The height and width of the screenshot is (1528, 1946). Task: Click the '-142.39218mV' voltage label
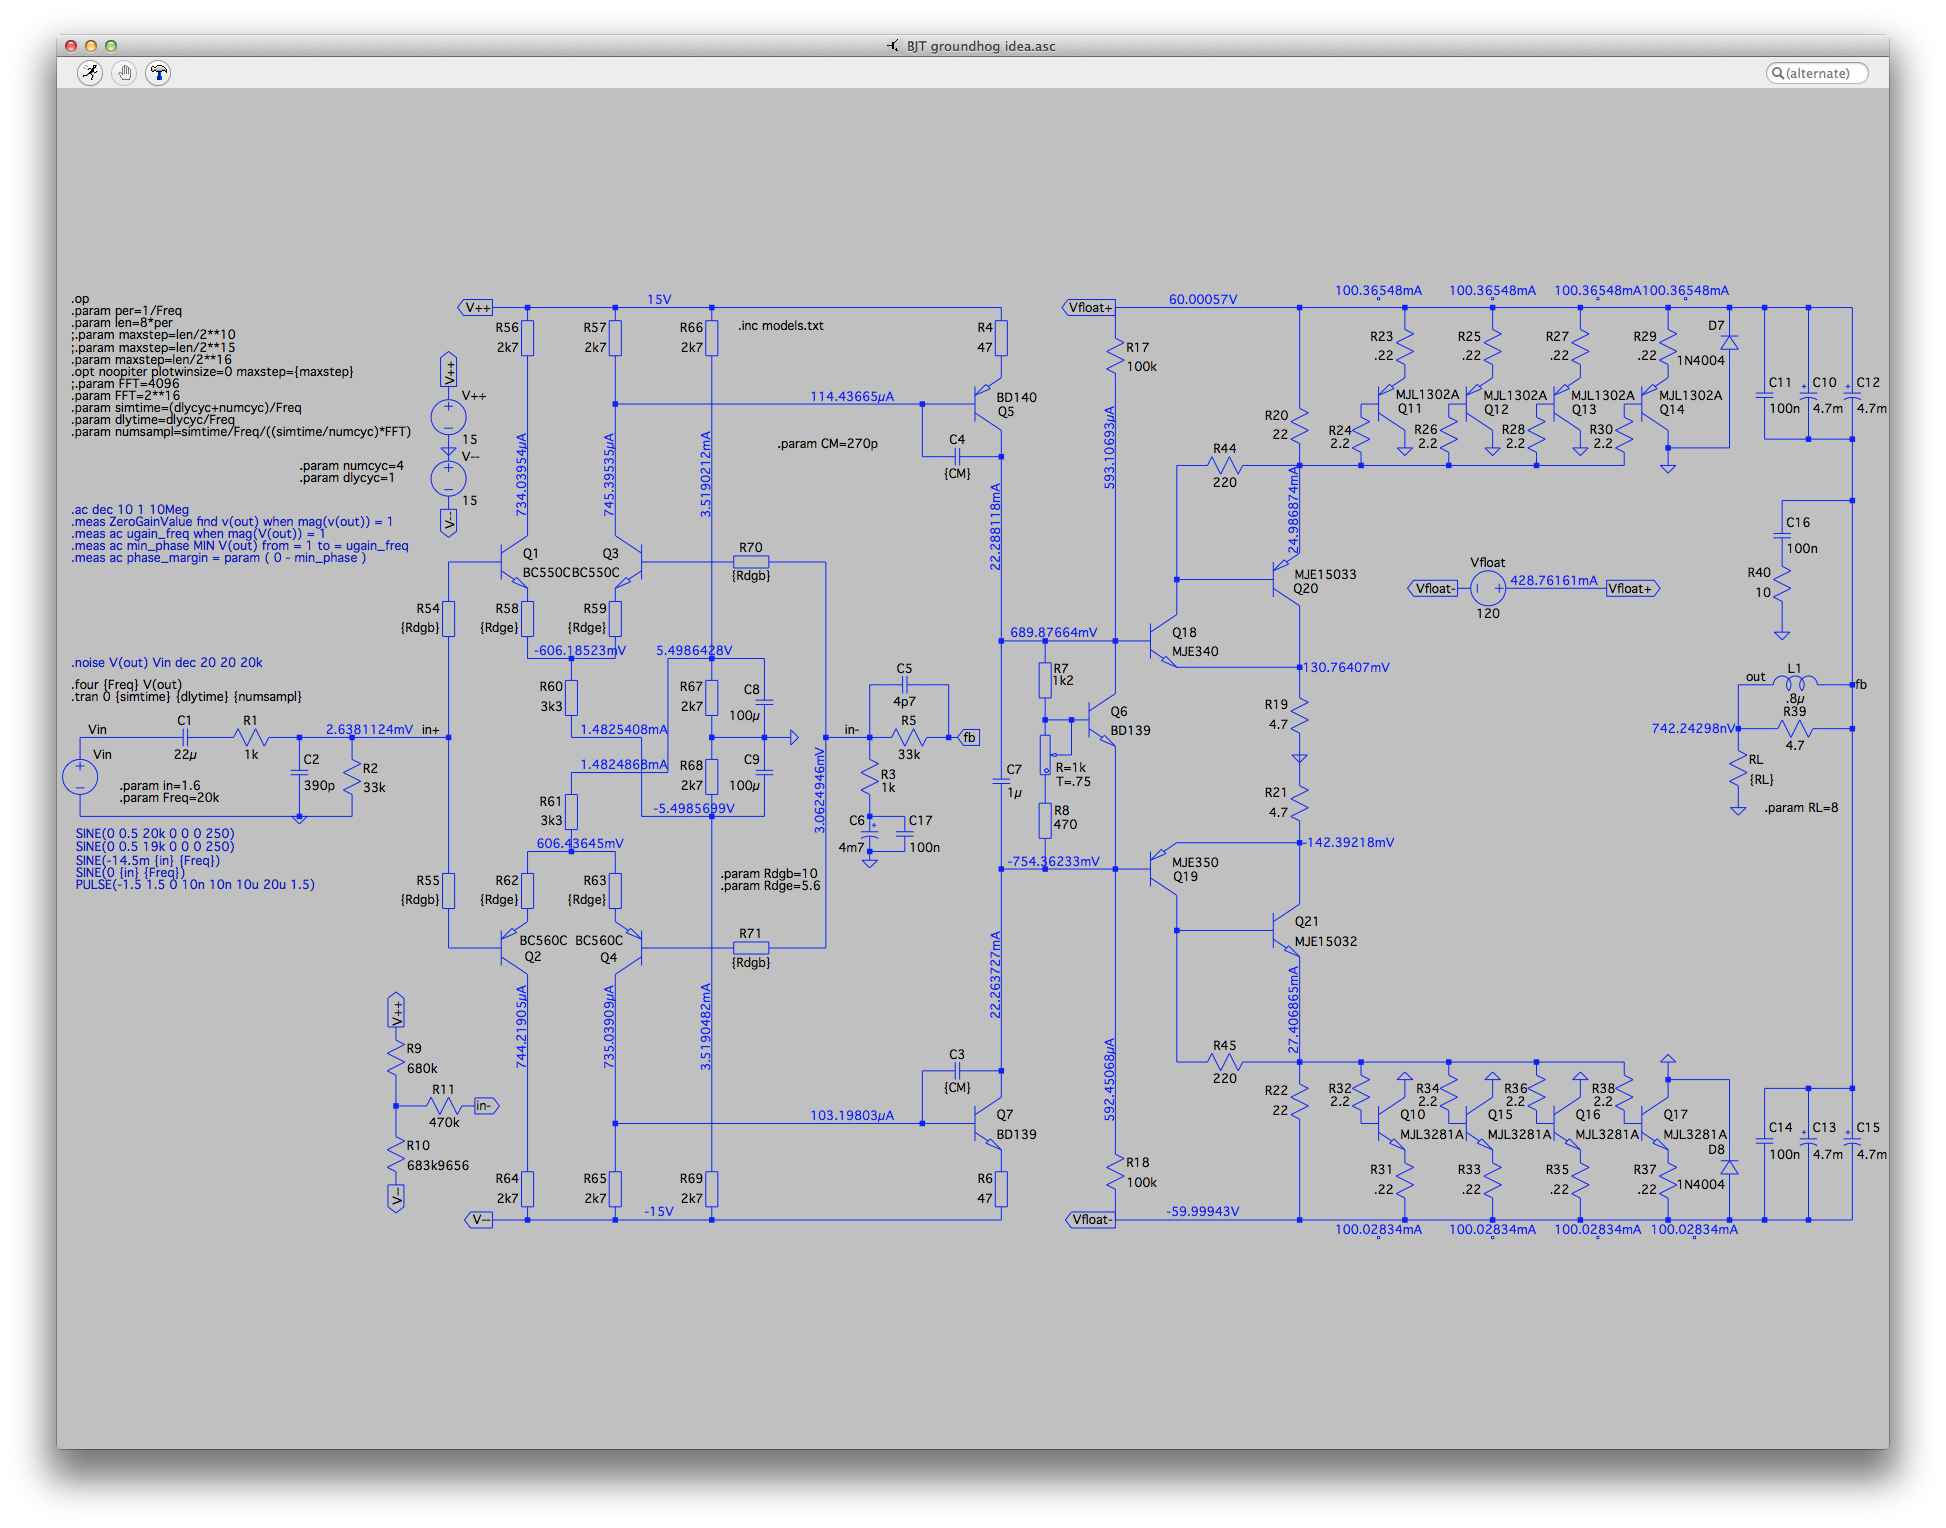click(x=1350, y=842)
